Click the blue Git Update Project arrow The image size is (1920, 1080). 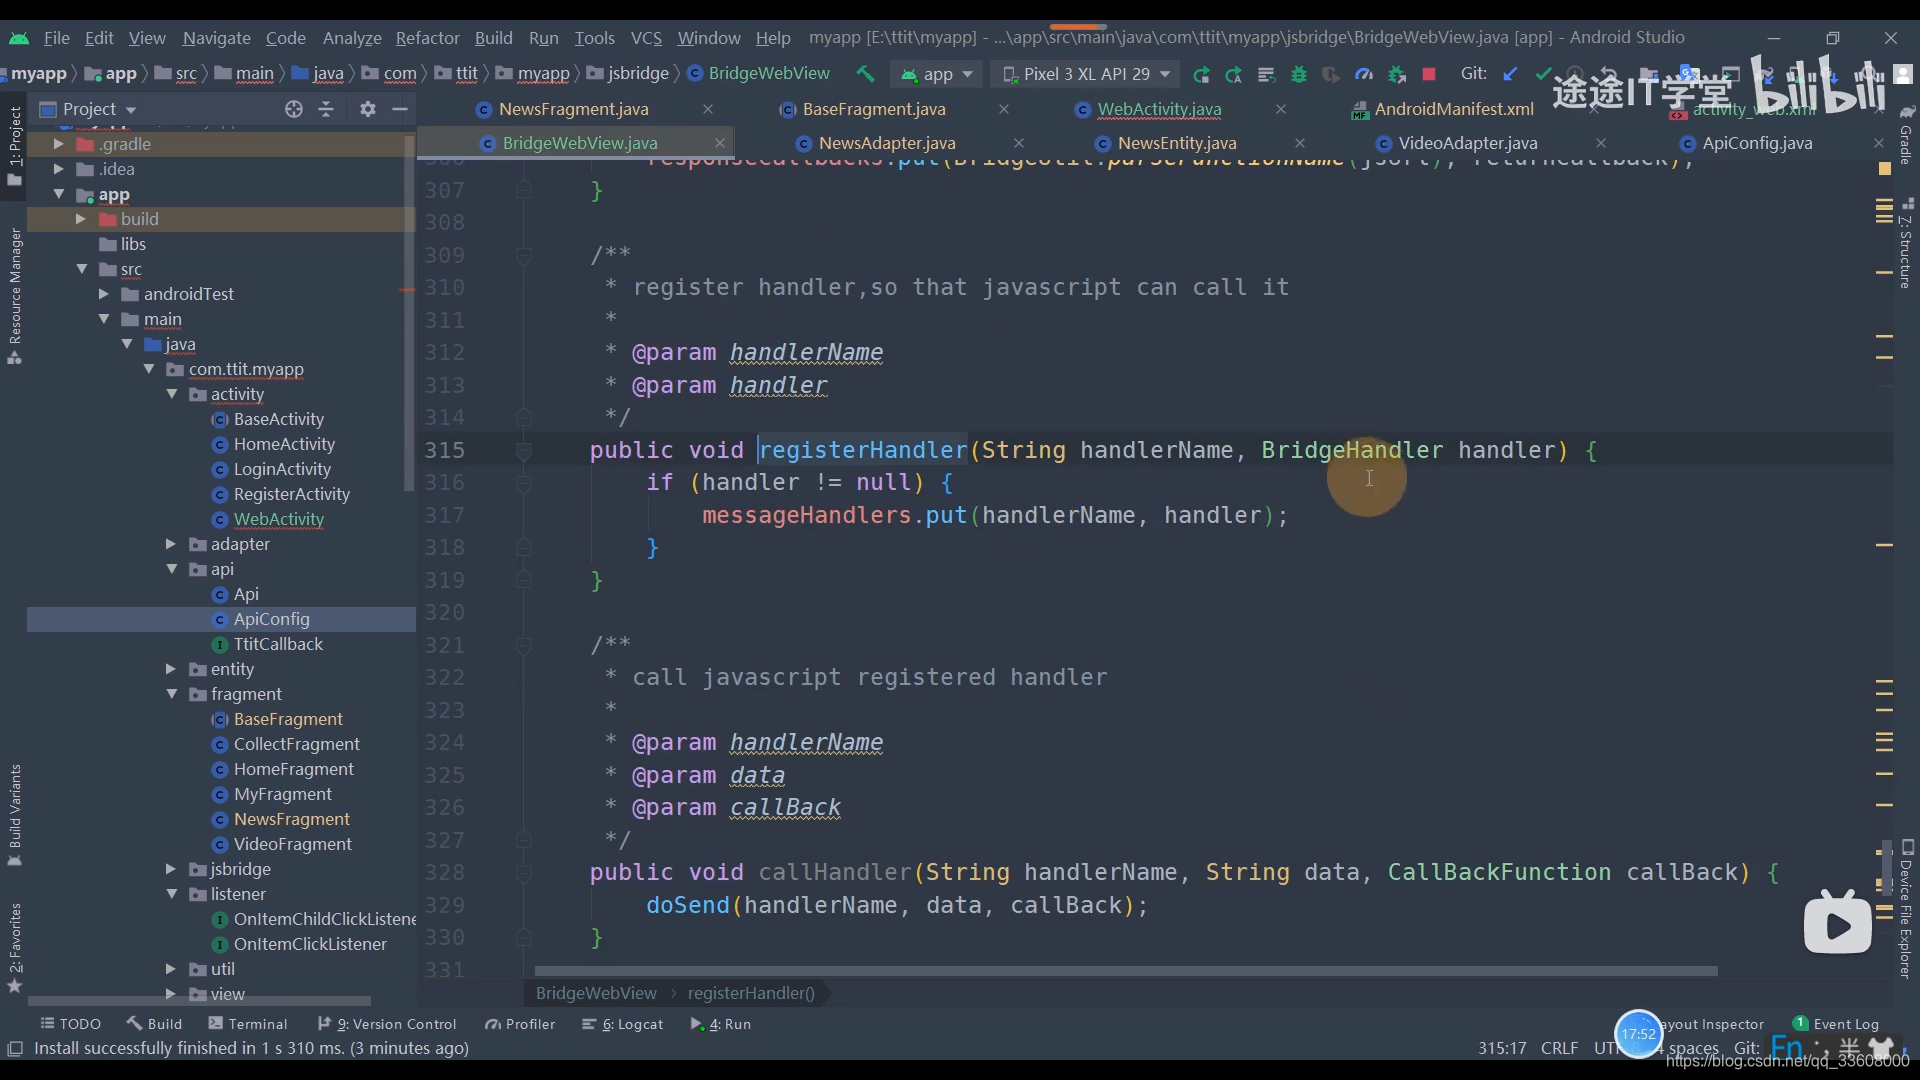(x=1510, y=74)
